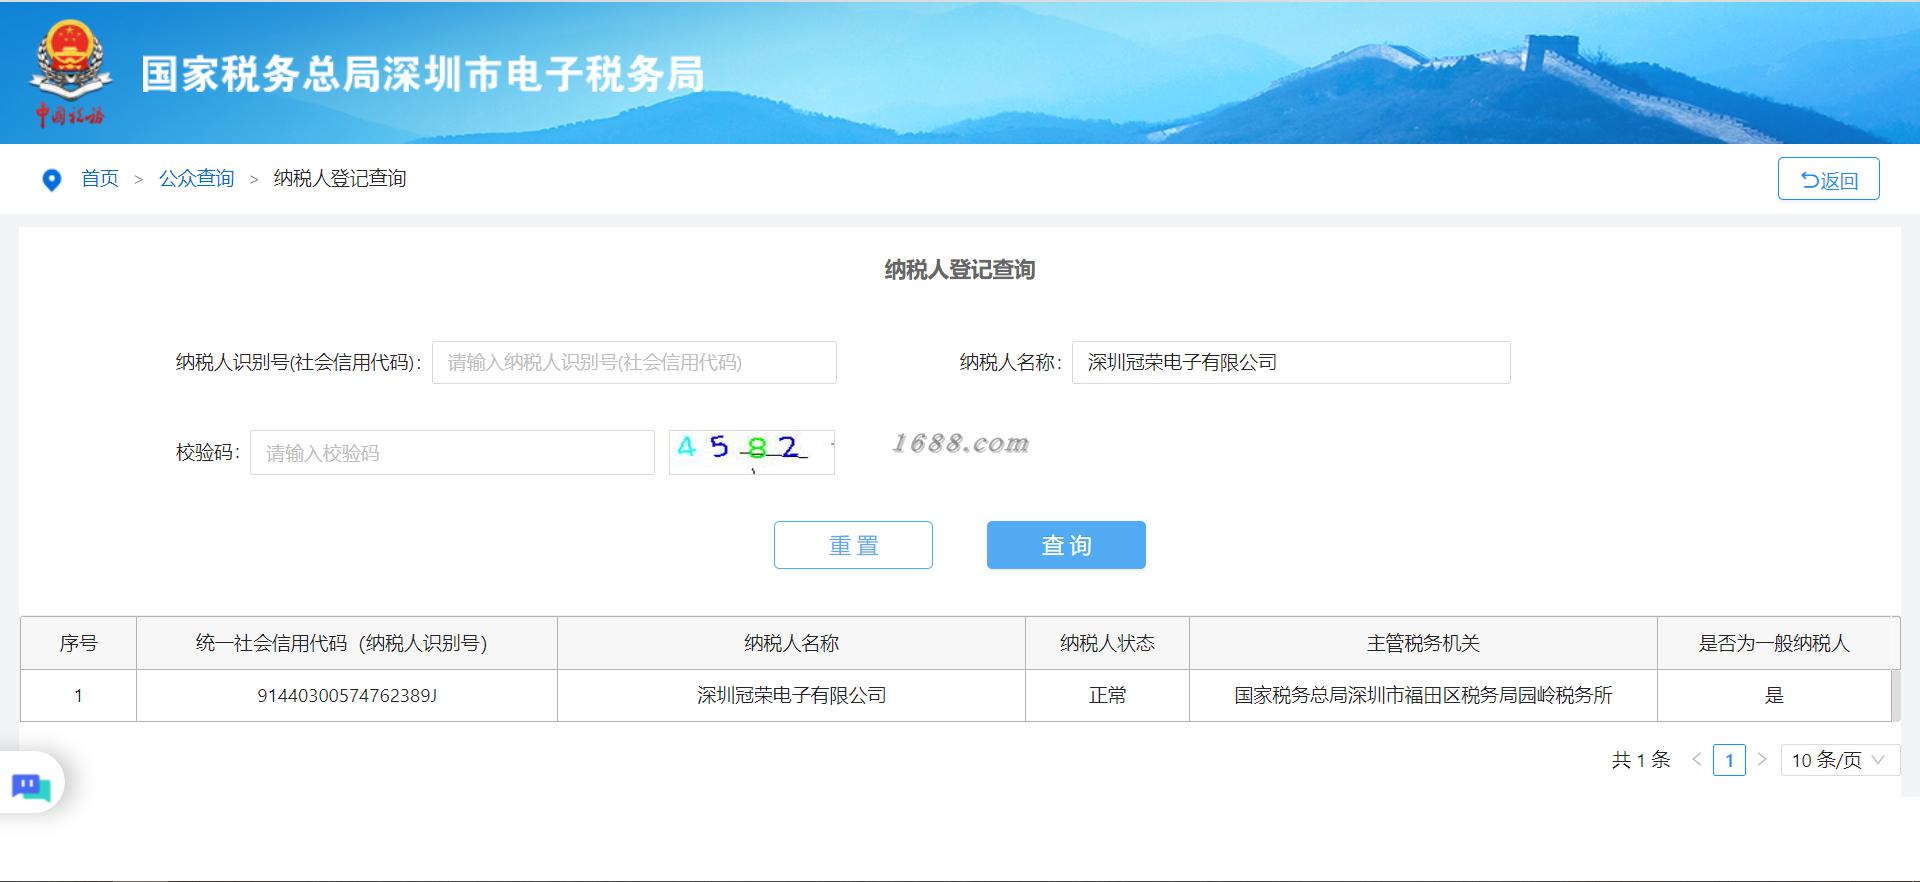Viewport: 1920px width, 882px height.
Task: Click the 国家税务总局深圳市福田区税务局园岭税务所 cell
Action: pyautogui.click(x=1423, y=695)
